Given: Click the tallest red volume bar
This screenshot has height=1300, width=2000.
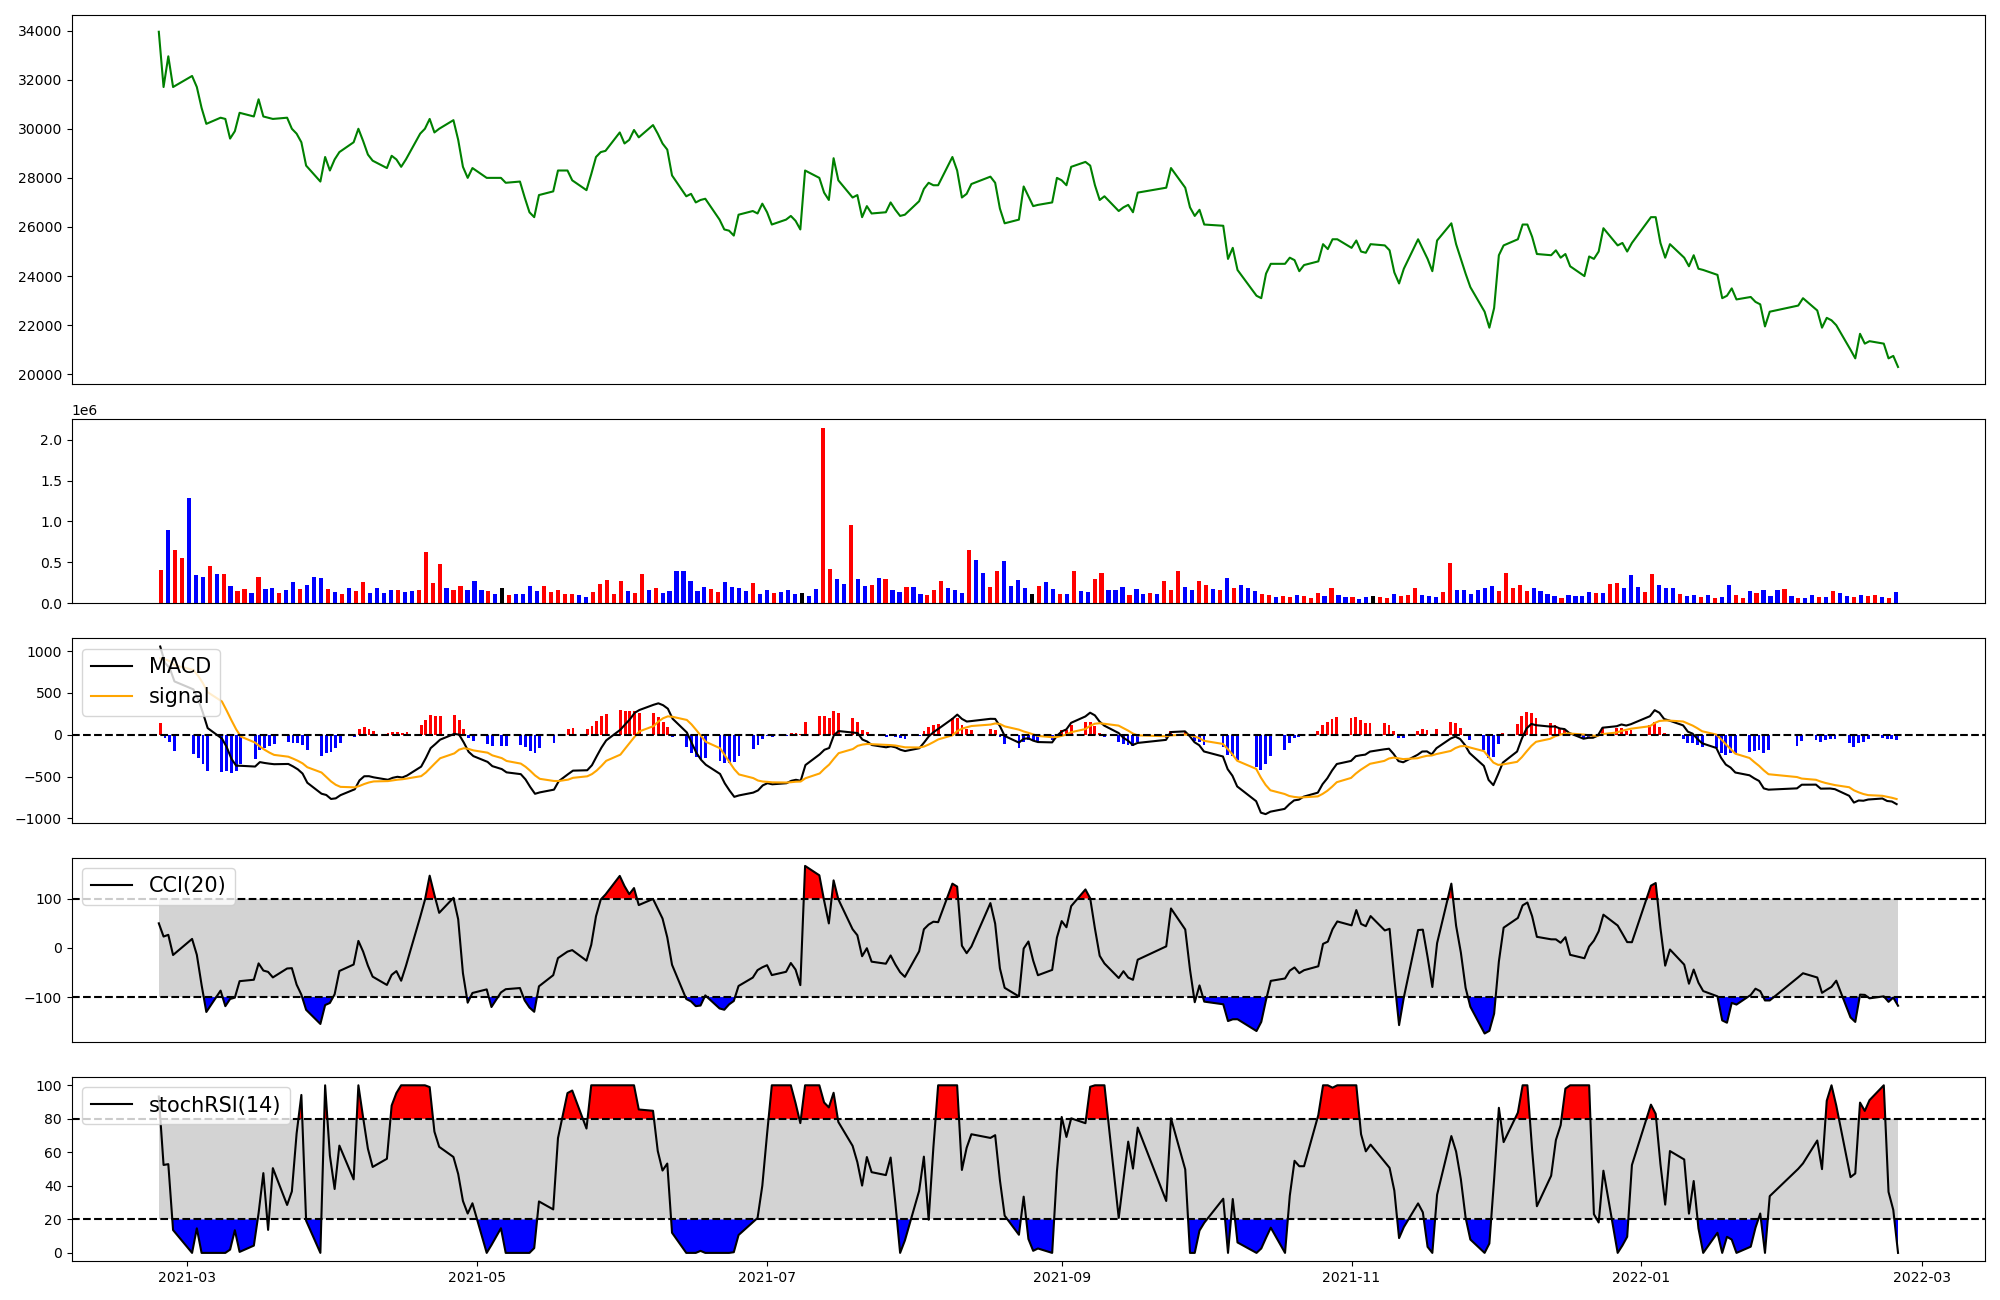Looking at the screenshot, I should pyautogui.click(x=823, y=515).
